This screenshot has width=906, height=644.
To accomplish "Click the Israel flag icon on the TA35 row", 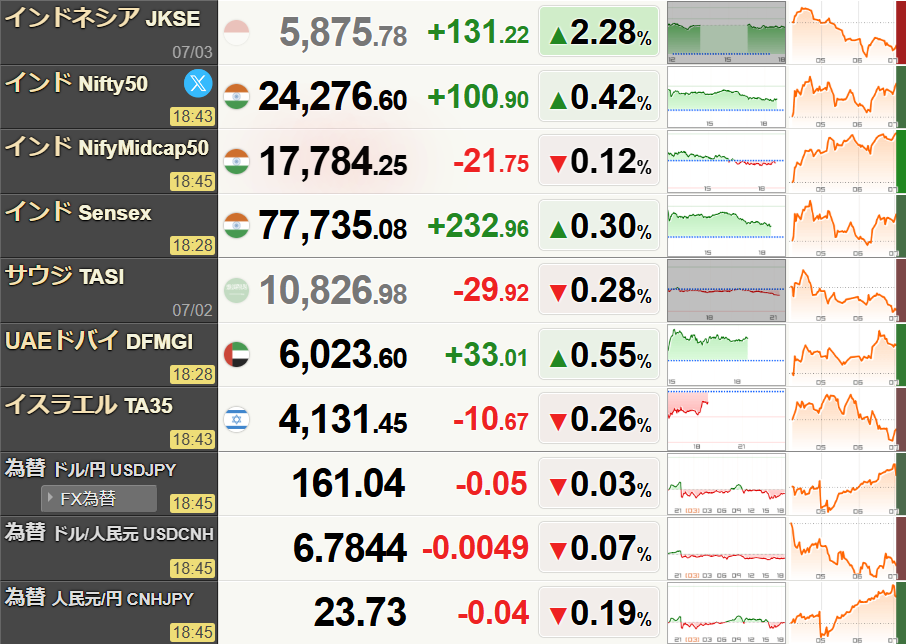I will point(236,419).
